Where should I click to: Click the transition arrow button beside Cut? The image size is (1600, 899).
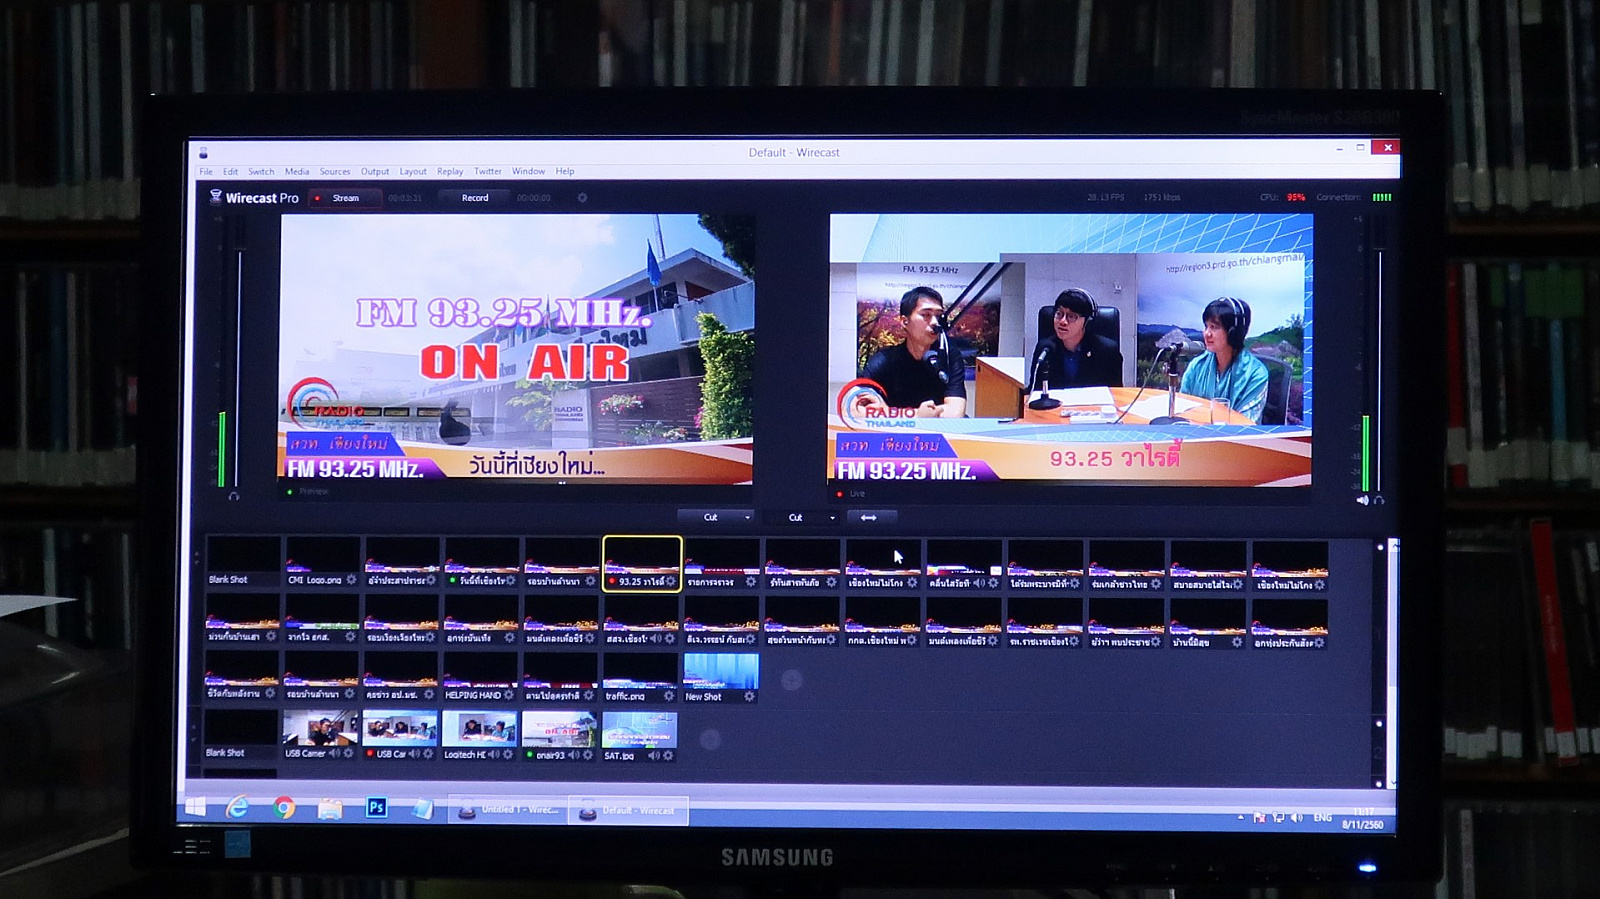coord(868,517)
